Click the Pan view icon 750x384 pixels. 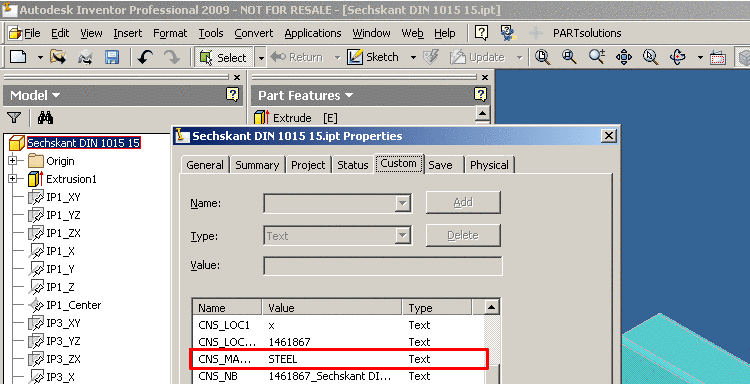click(624, 57)
